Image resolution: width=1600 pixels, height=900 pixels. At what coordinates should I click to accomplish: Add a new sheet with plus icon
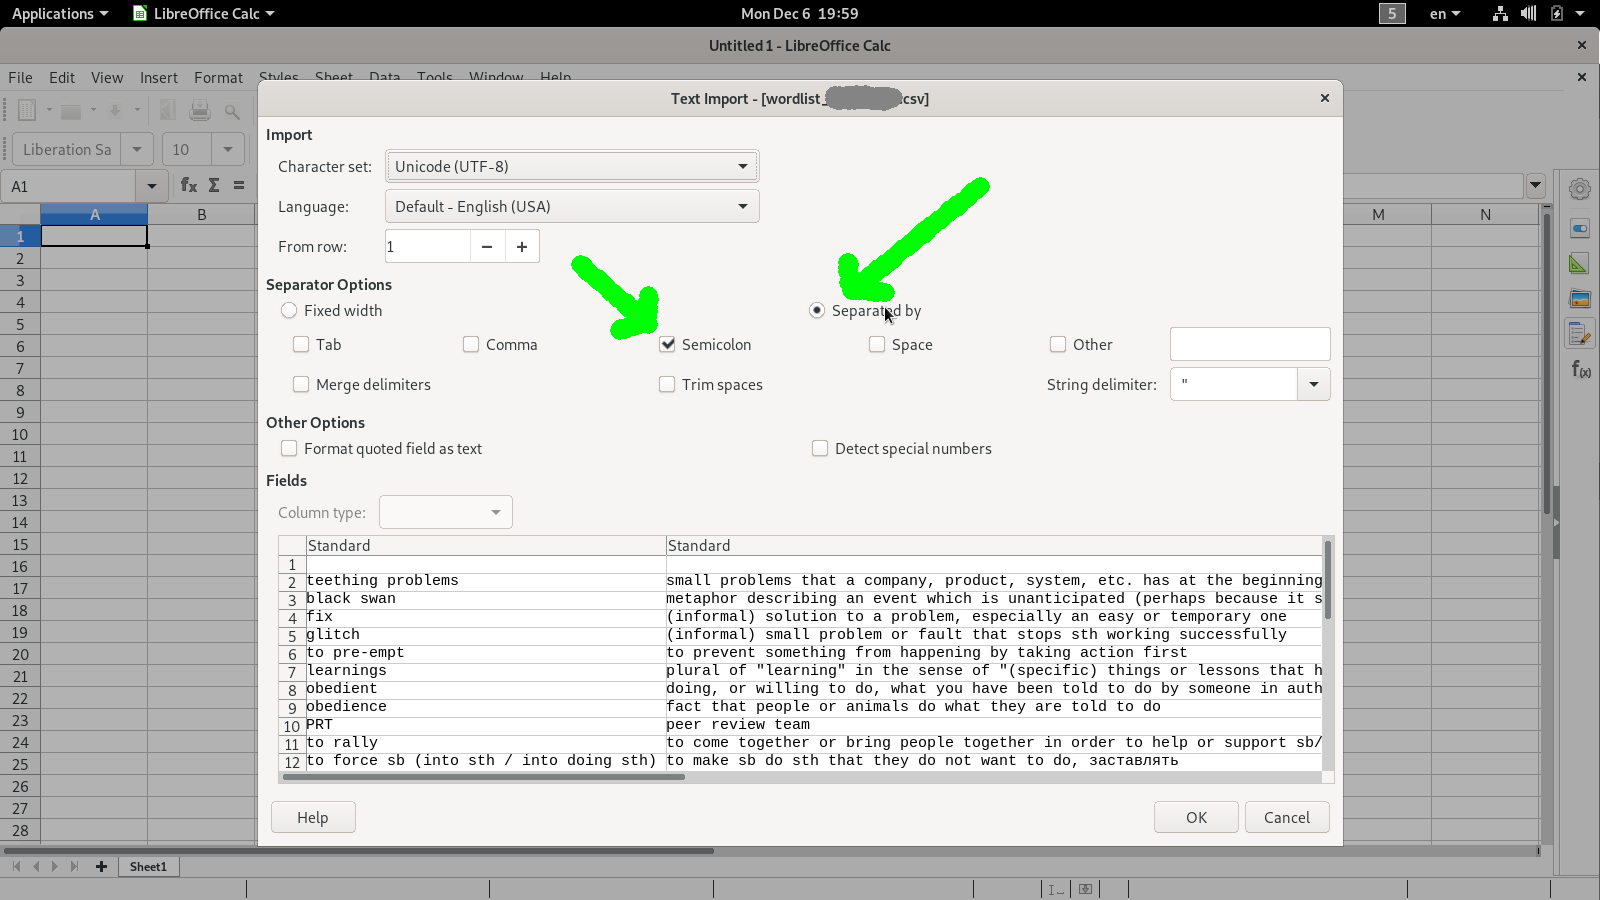coord(101,866)
